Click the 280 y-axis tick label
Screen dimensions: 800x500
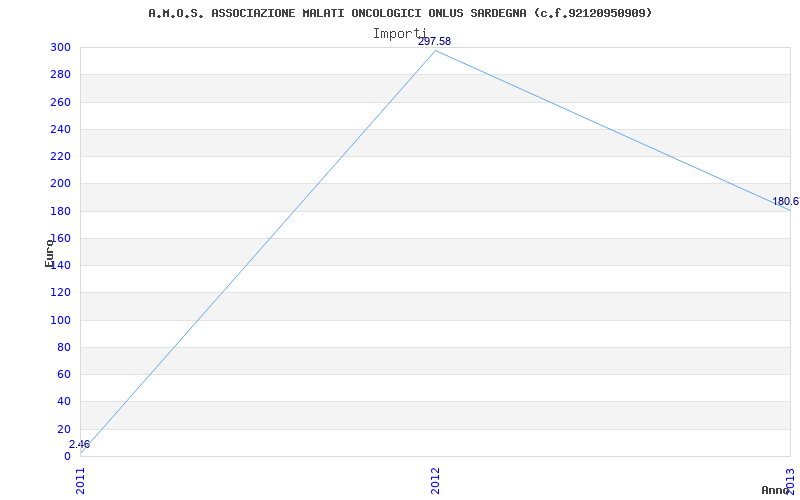point(60,74)
